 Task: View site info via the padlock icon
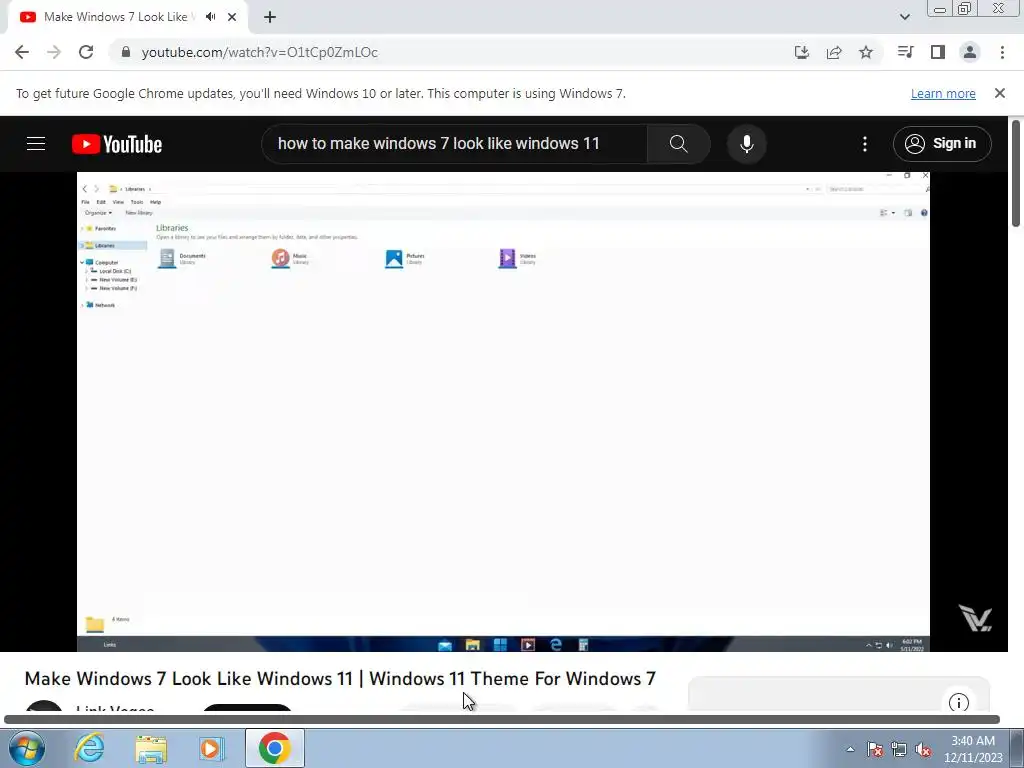(126, 52)
